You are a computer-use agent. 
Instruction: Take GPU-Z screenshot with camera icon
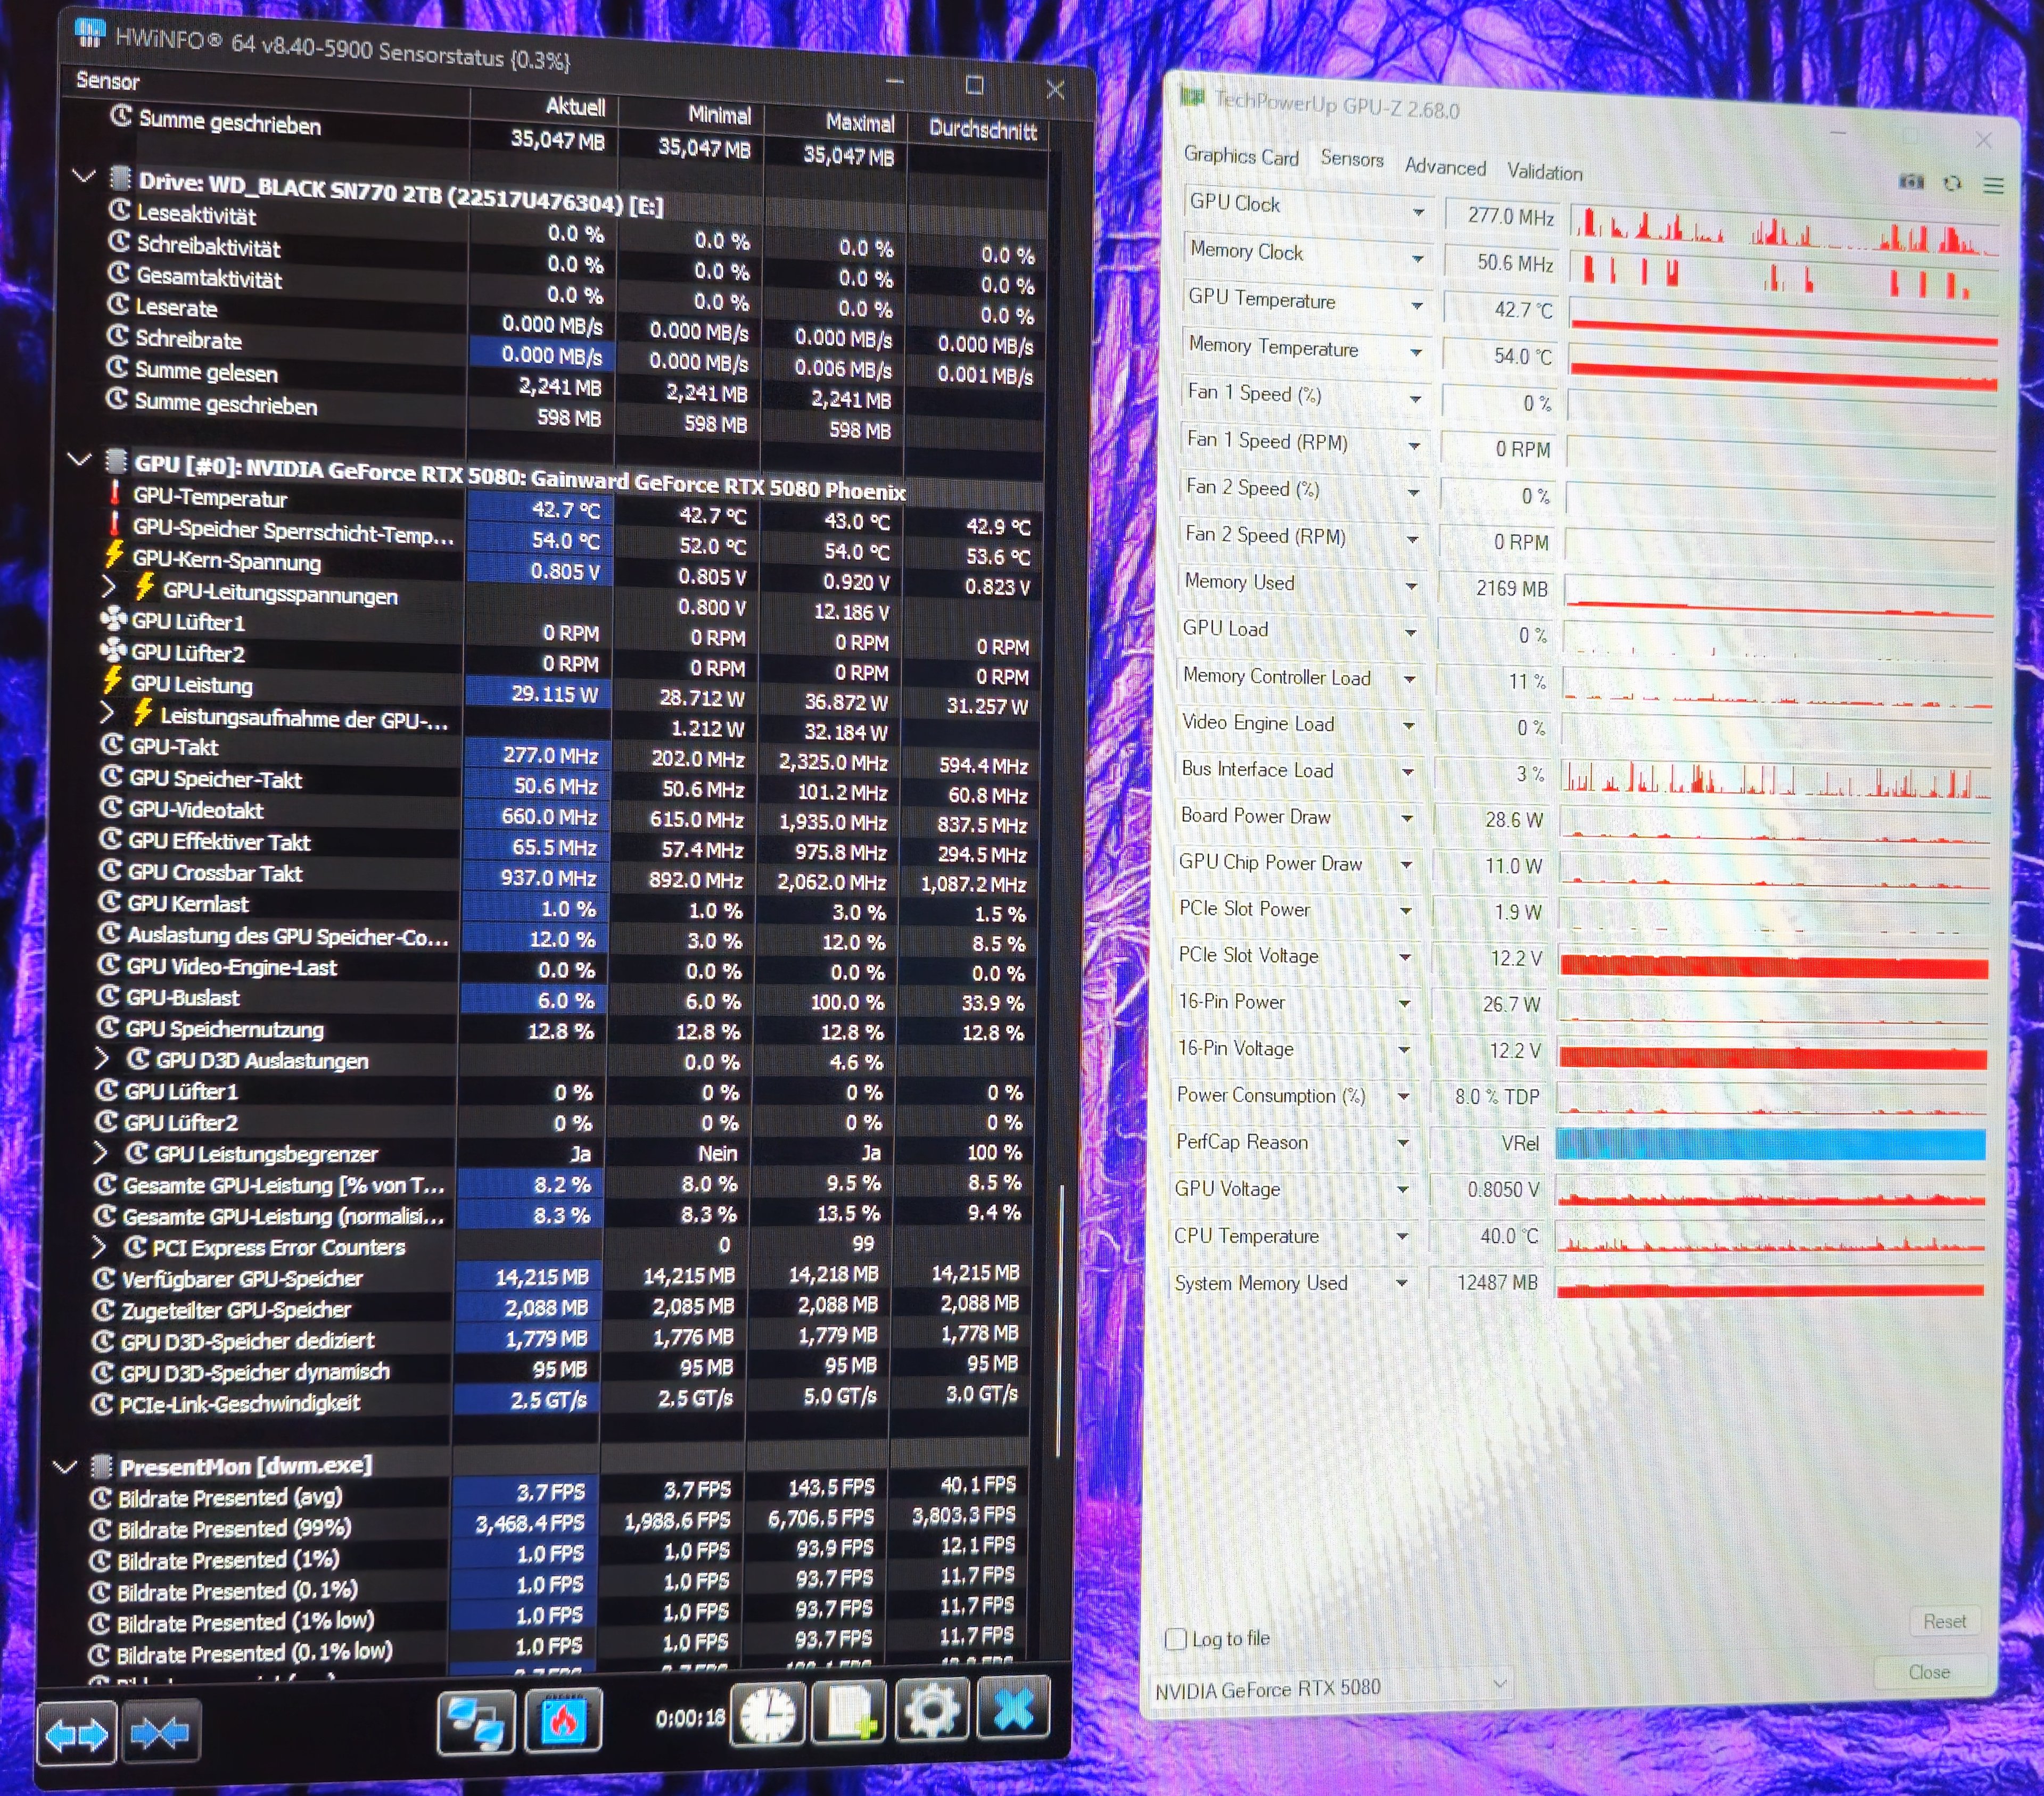1911,182
